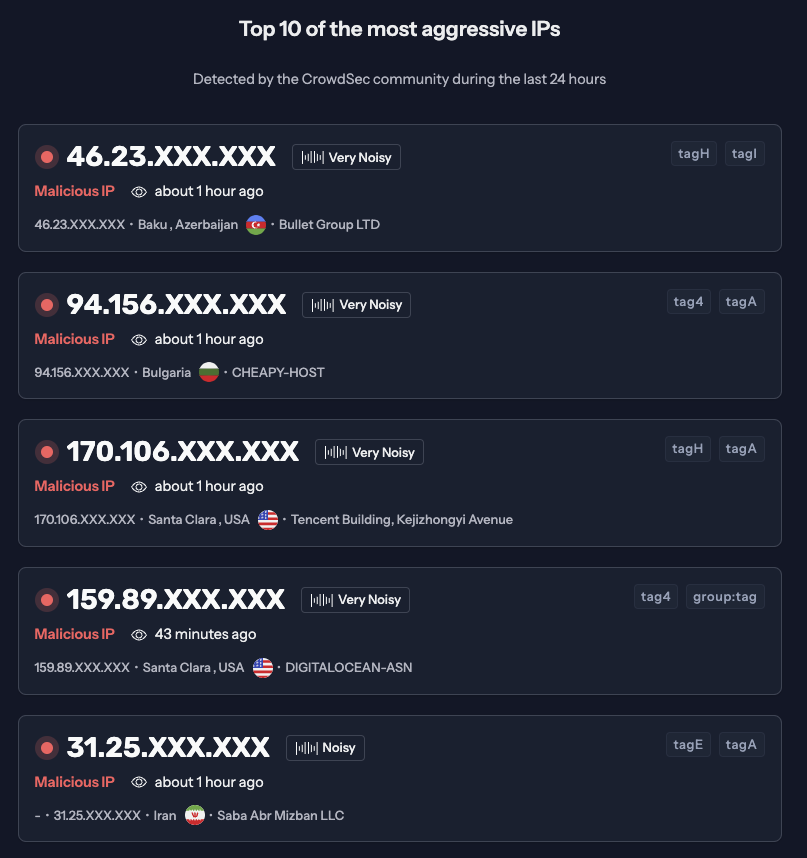
Task: Toggle the eye icon beside 43 minutes ago
Action: point(138,634)
